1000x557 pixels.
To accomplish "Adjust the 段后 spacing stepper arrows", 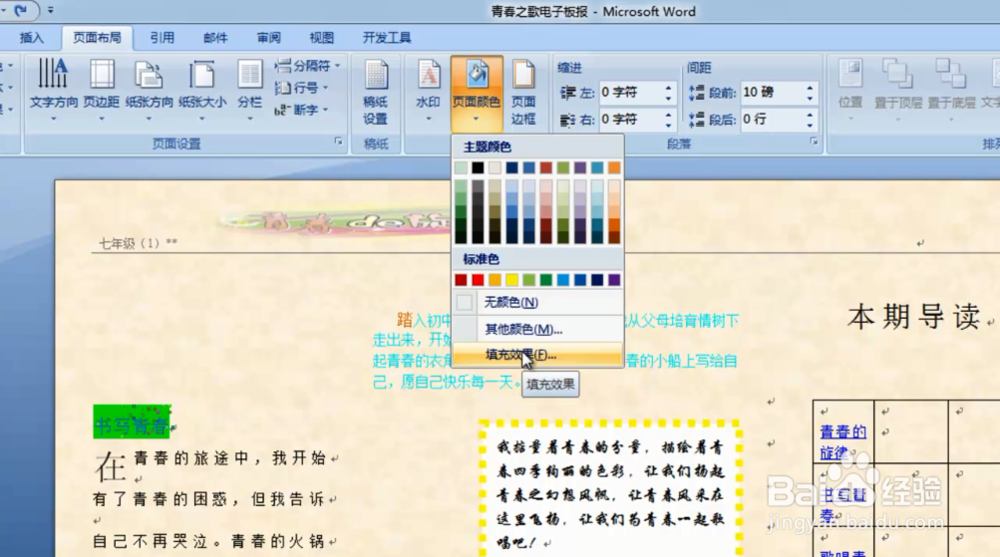I will click(810, 120).
